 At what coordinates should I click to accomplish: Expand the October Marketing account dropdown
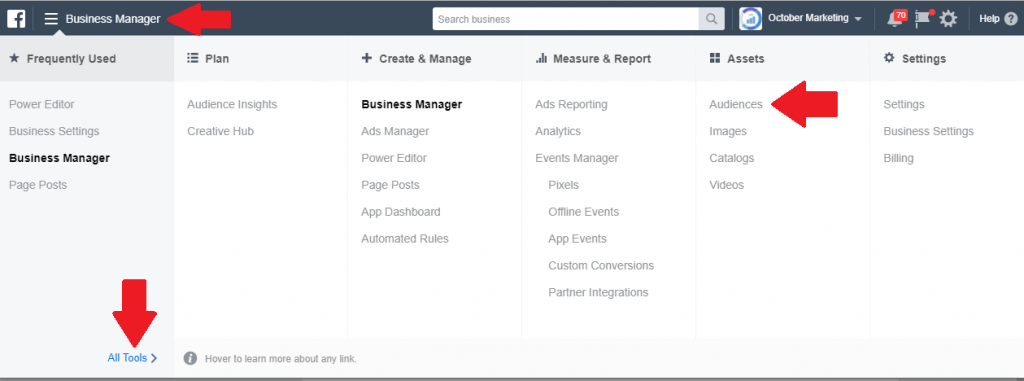point(857,19)
